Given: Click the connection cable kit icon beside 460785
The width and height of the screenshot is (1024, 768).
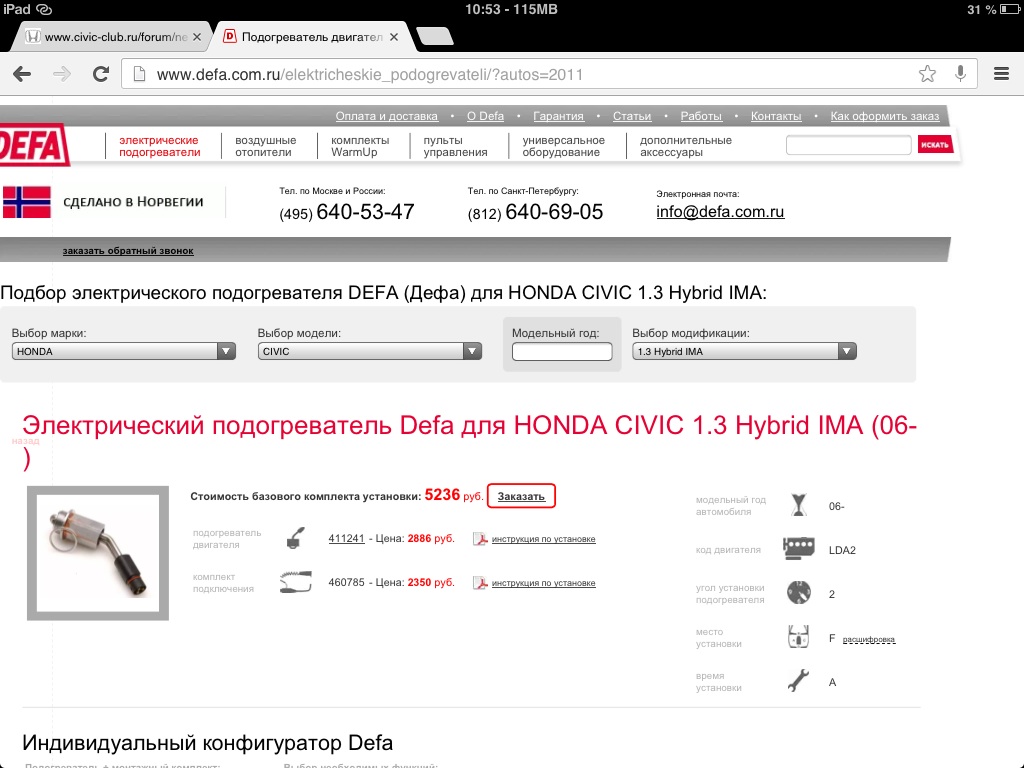Looking at the screenshot, I should 296,582.
